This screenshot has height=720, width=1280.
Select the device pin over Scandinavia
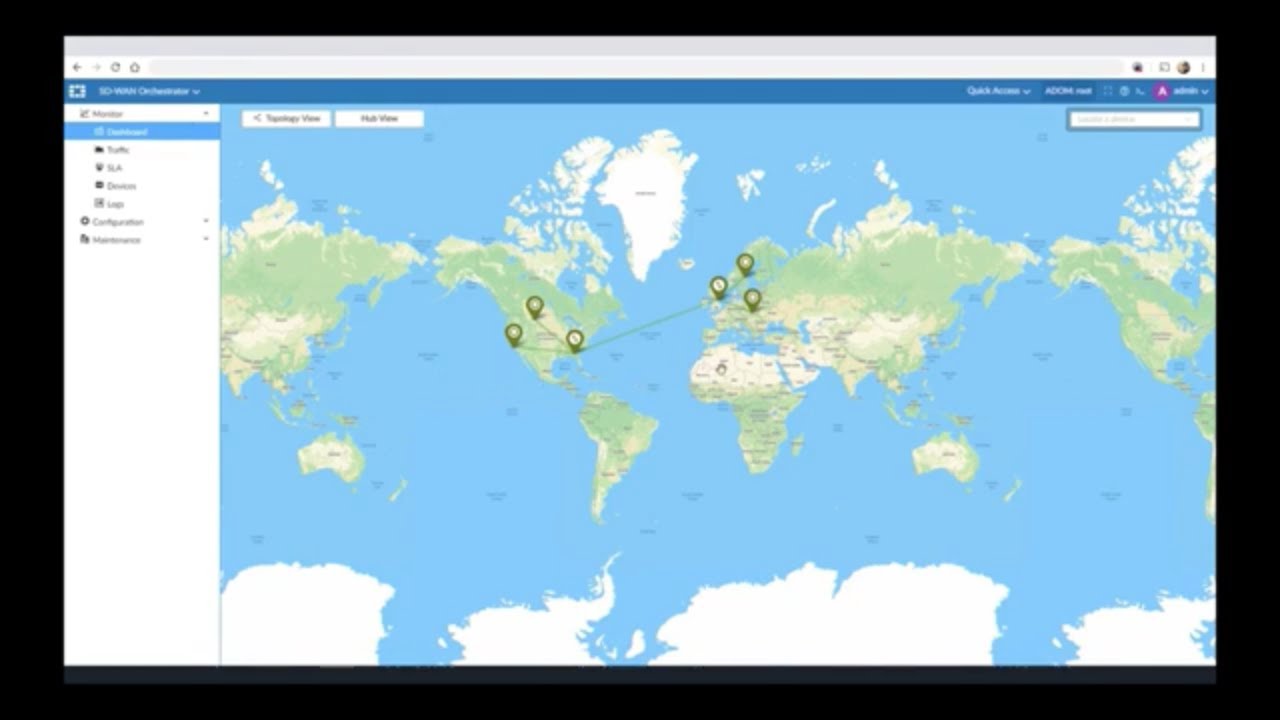click(745, 265)
